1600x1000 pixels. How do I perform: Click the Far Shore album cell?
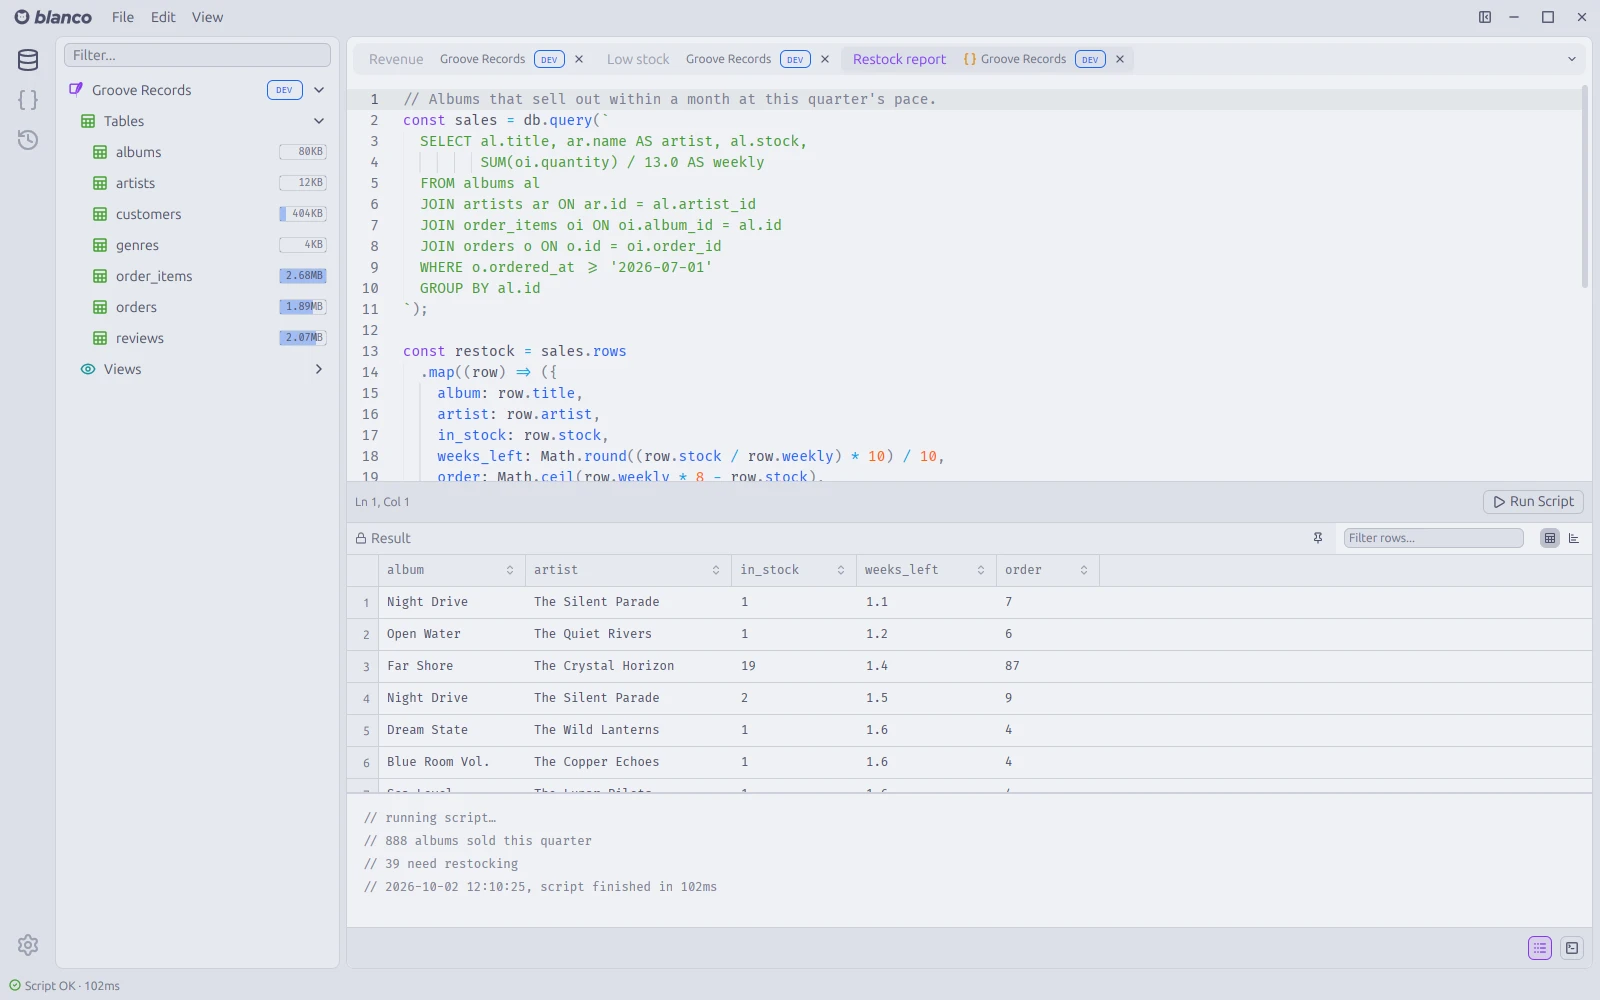450,666
